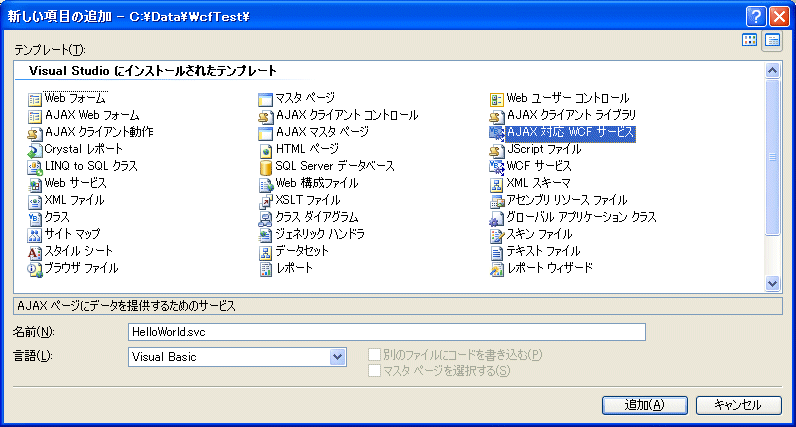The height and width of the screenshot is (427, 796).
Task: Select the WCF サービス text label
Action: click(x=539, y=166)
